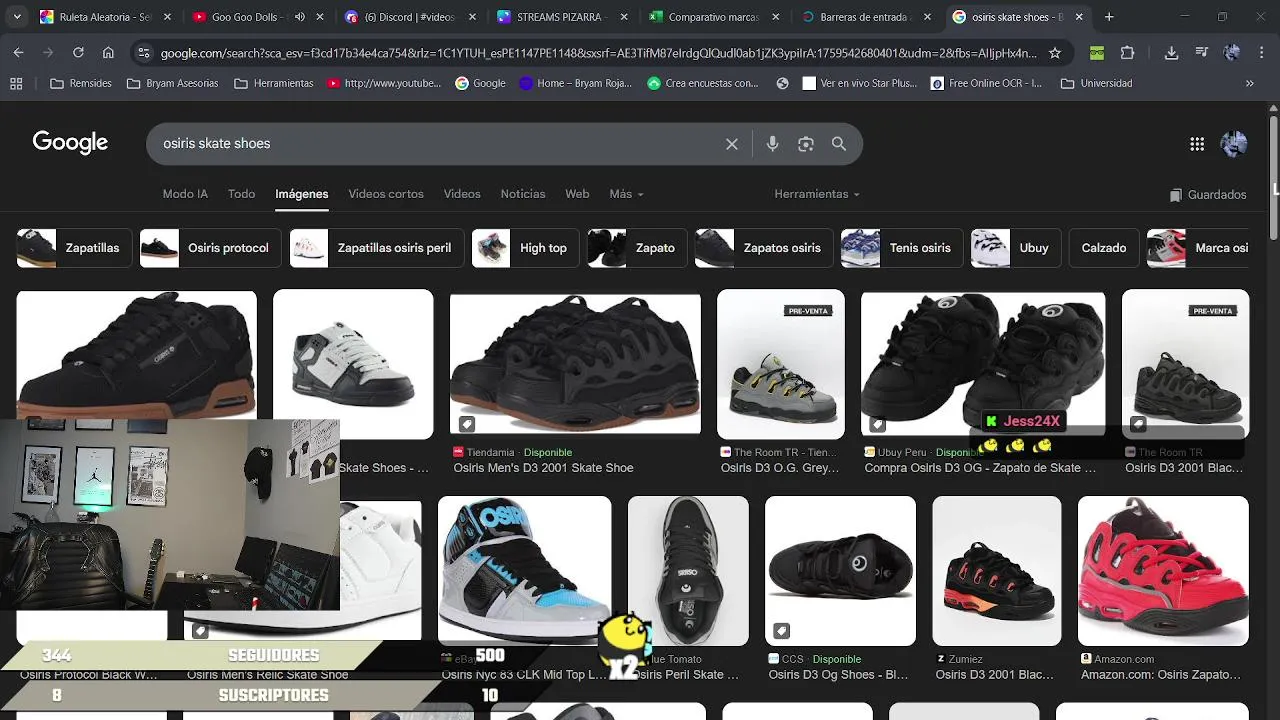Reload the current page
Image resolution: width=1280 pixels, height=720 pixels.
[x=78, y=53]
